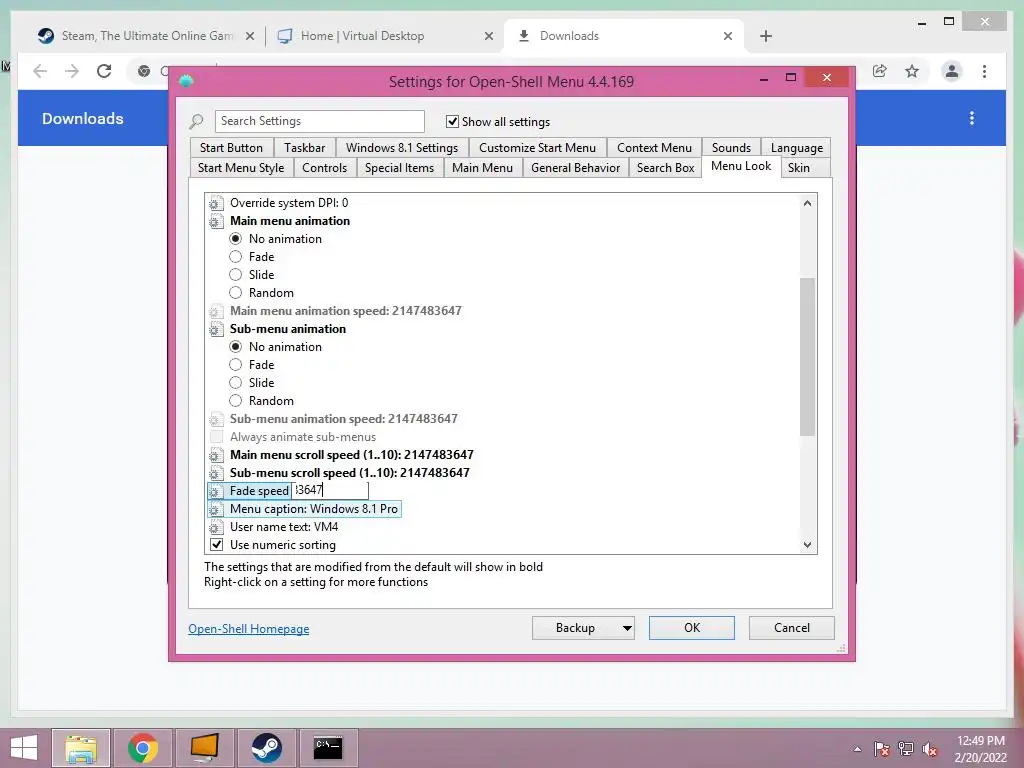Click scrollbar up arrow in settings list

point(807,203)
